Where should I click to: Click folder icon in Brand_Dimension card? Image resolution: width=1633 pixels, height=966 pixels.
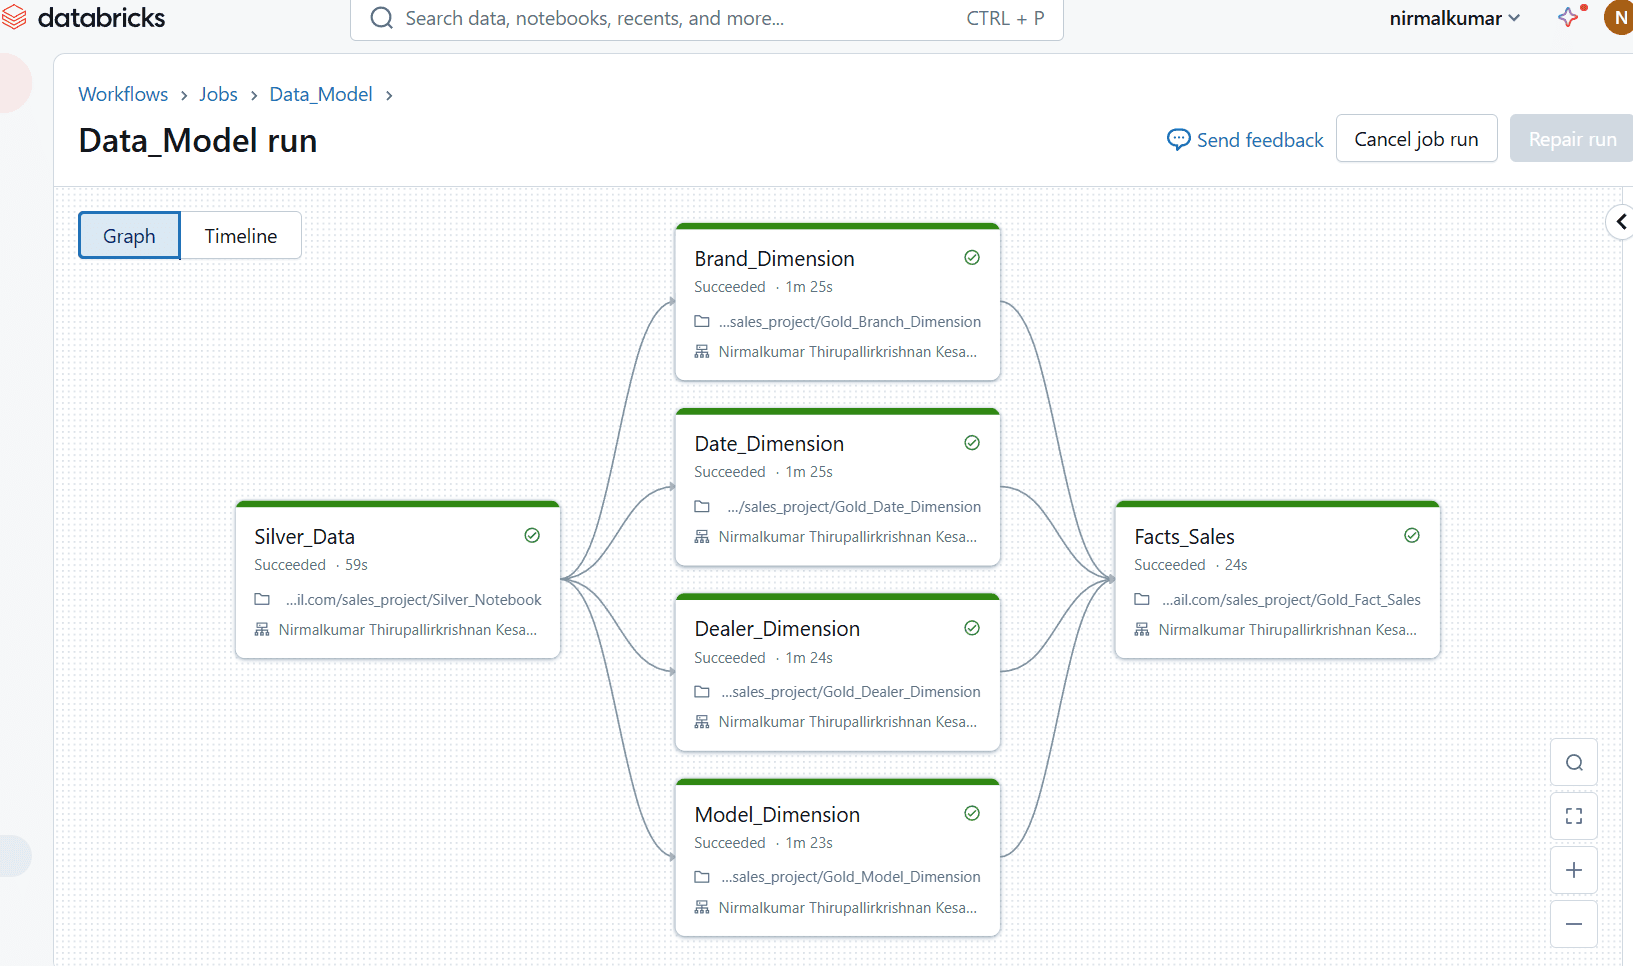(702, 322)
